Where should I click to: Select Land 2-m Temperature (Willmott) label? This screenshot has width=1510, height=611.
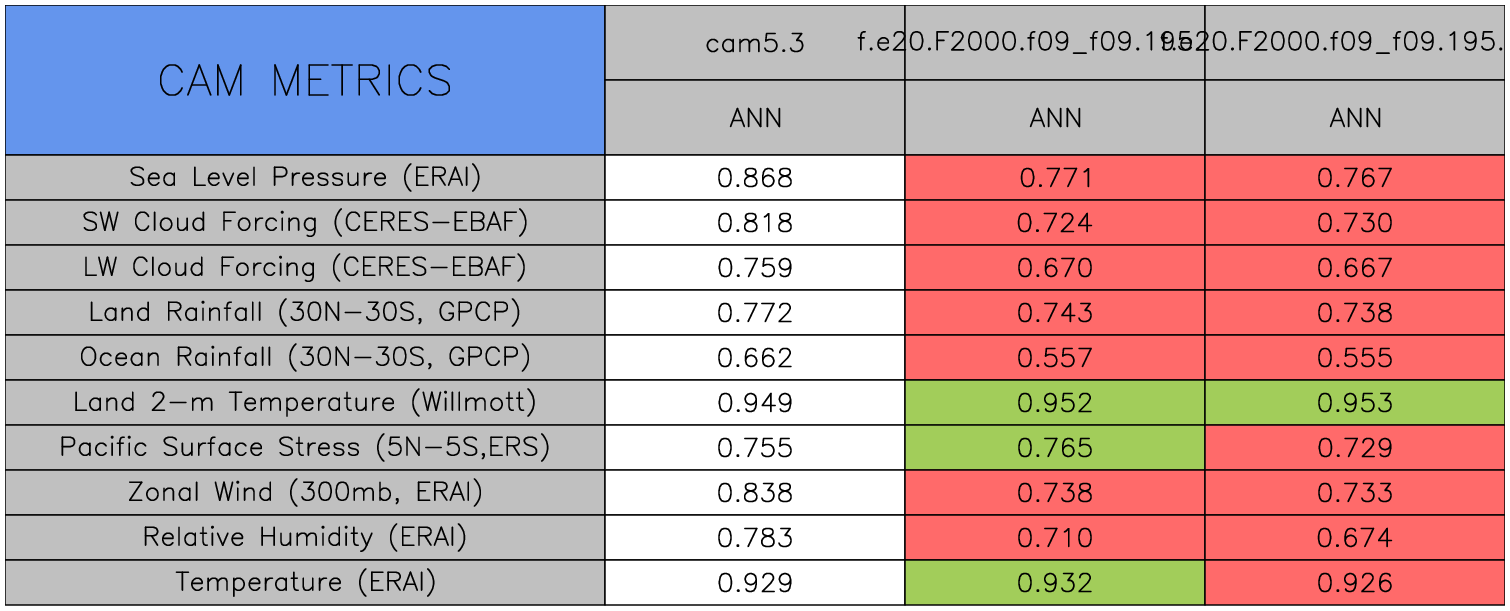click(305, 402)
